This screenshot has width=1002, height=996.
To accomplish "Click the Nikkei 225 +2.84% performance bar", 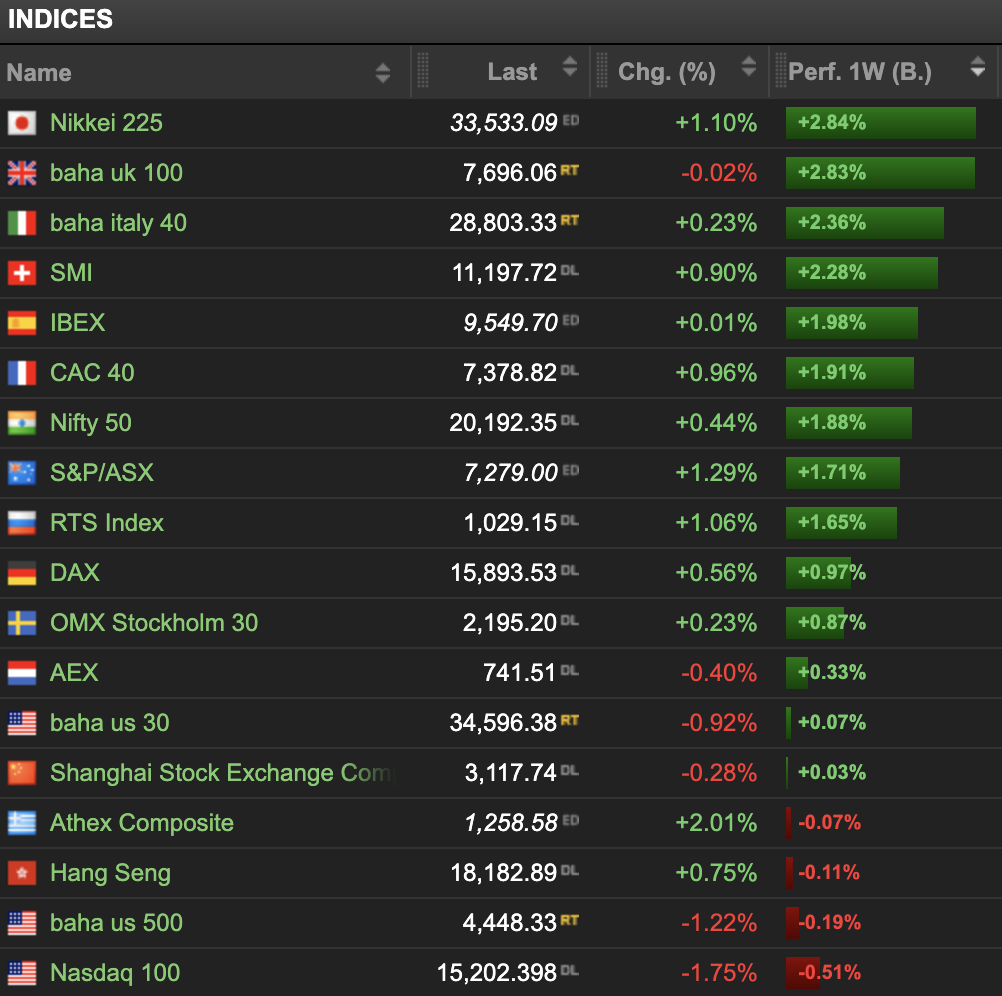I will click(880, 123).
